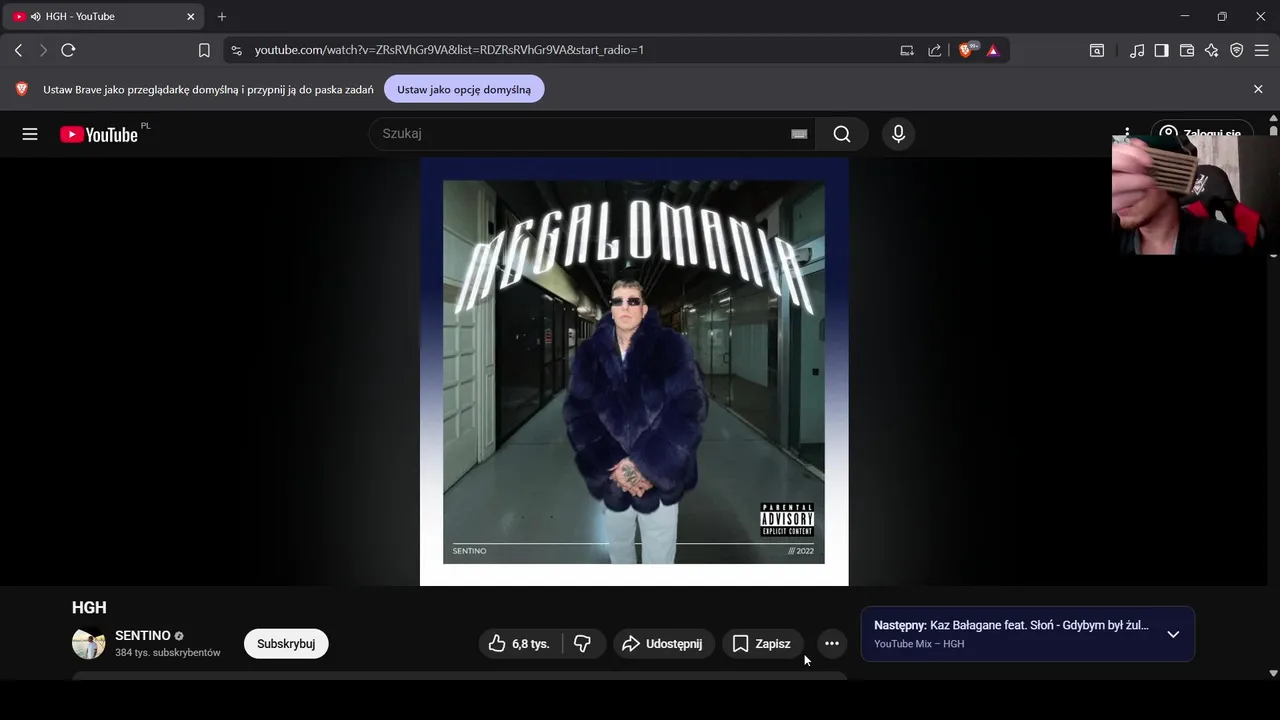Open the tab search icon in toolbar
1280x720 pixels.
1097,50
